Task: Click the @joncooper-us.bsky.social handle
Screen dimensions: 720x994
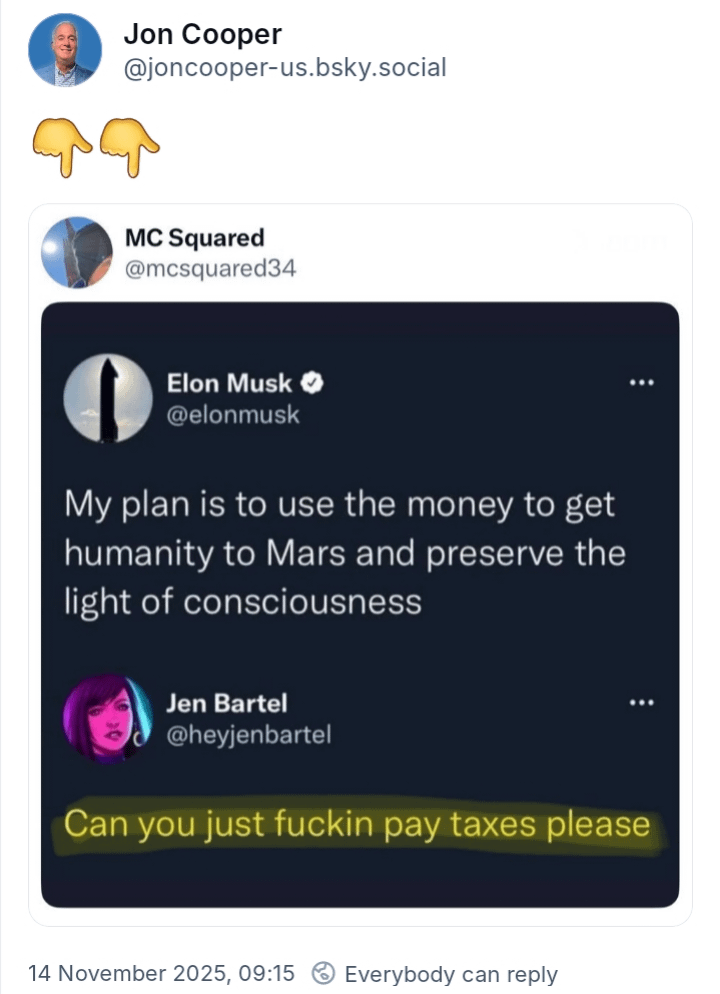Action: click(x=284, y=68)
